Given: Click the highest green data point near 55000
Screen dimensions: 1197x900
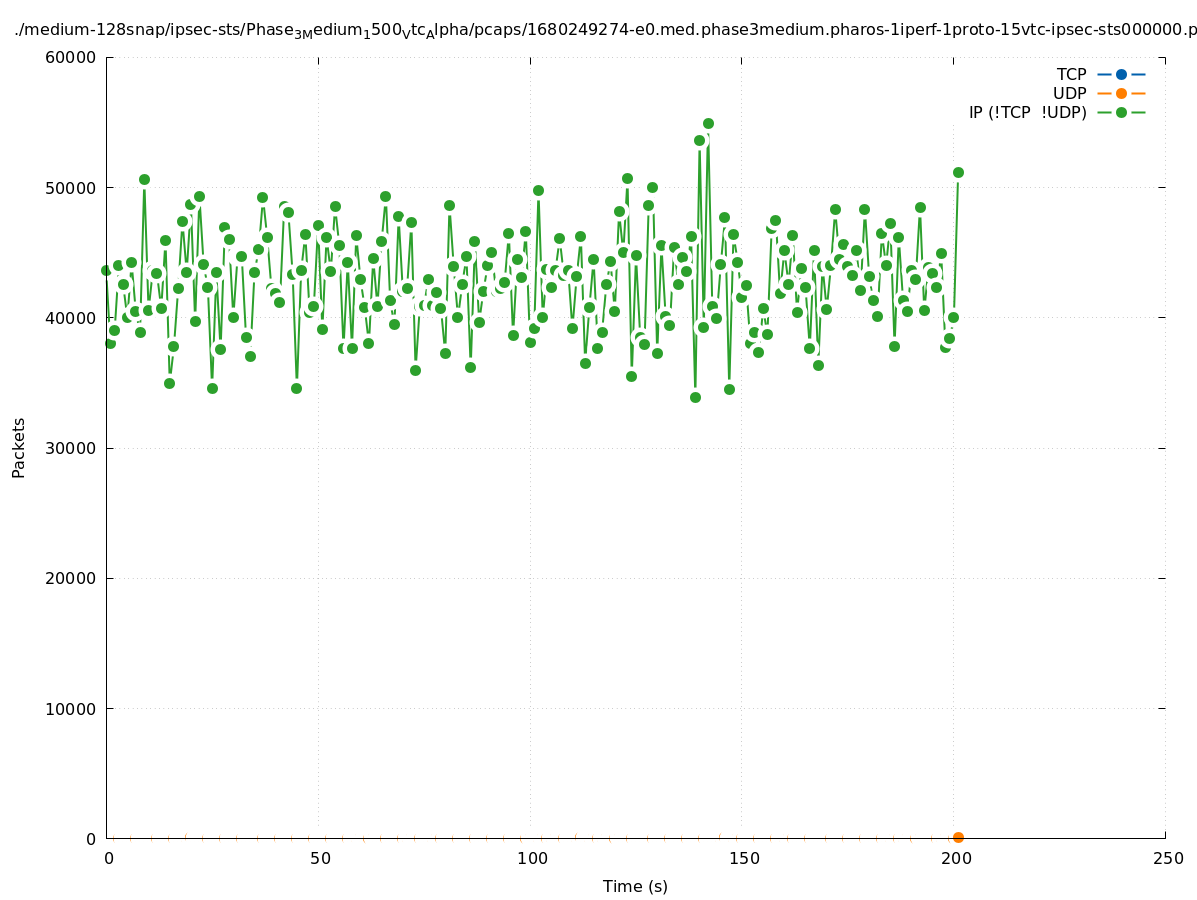Looking at the screenshot, I should (708, 123).
